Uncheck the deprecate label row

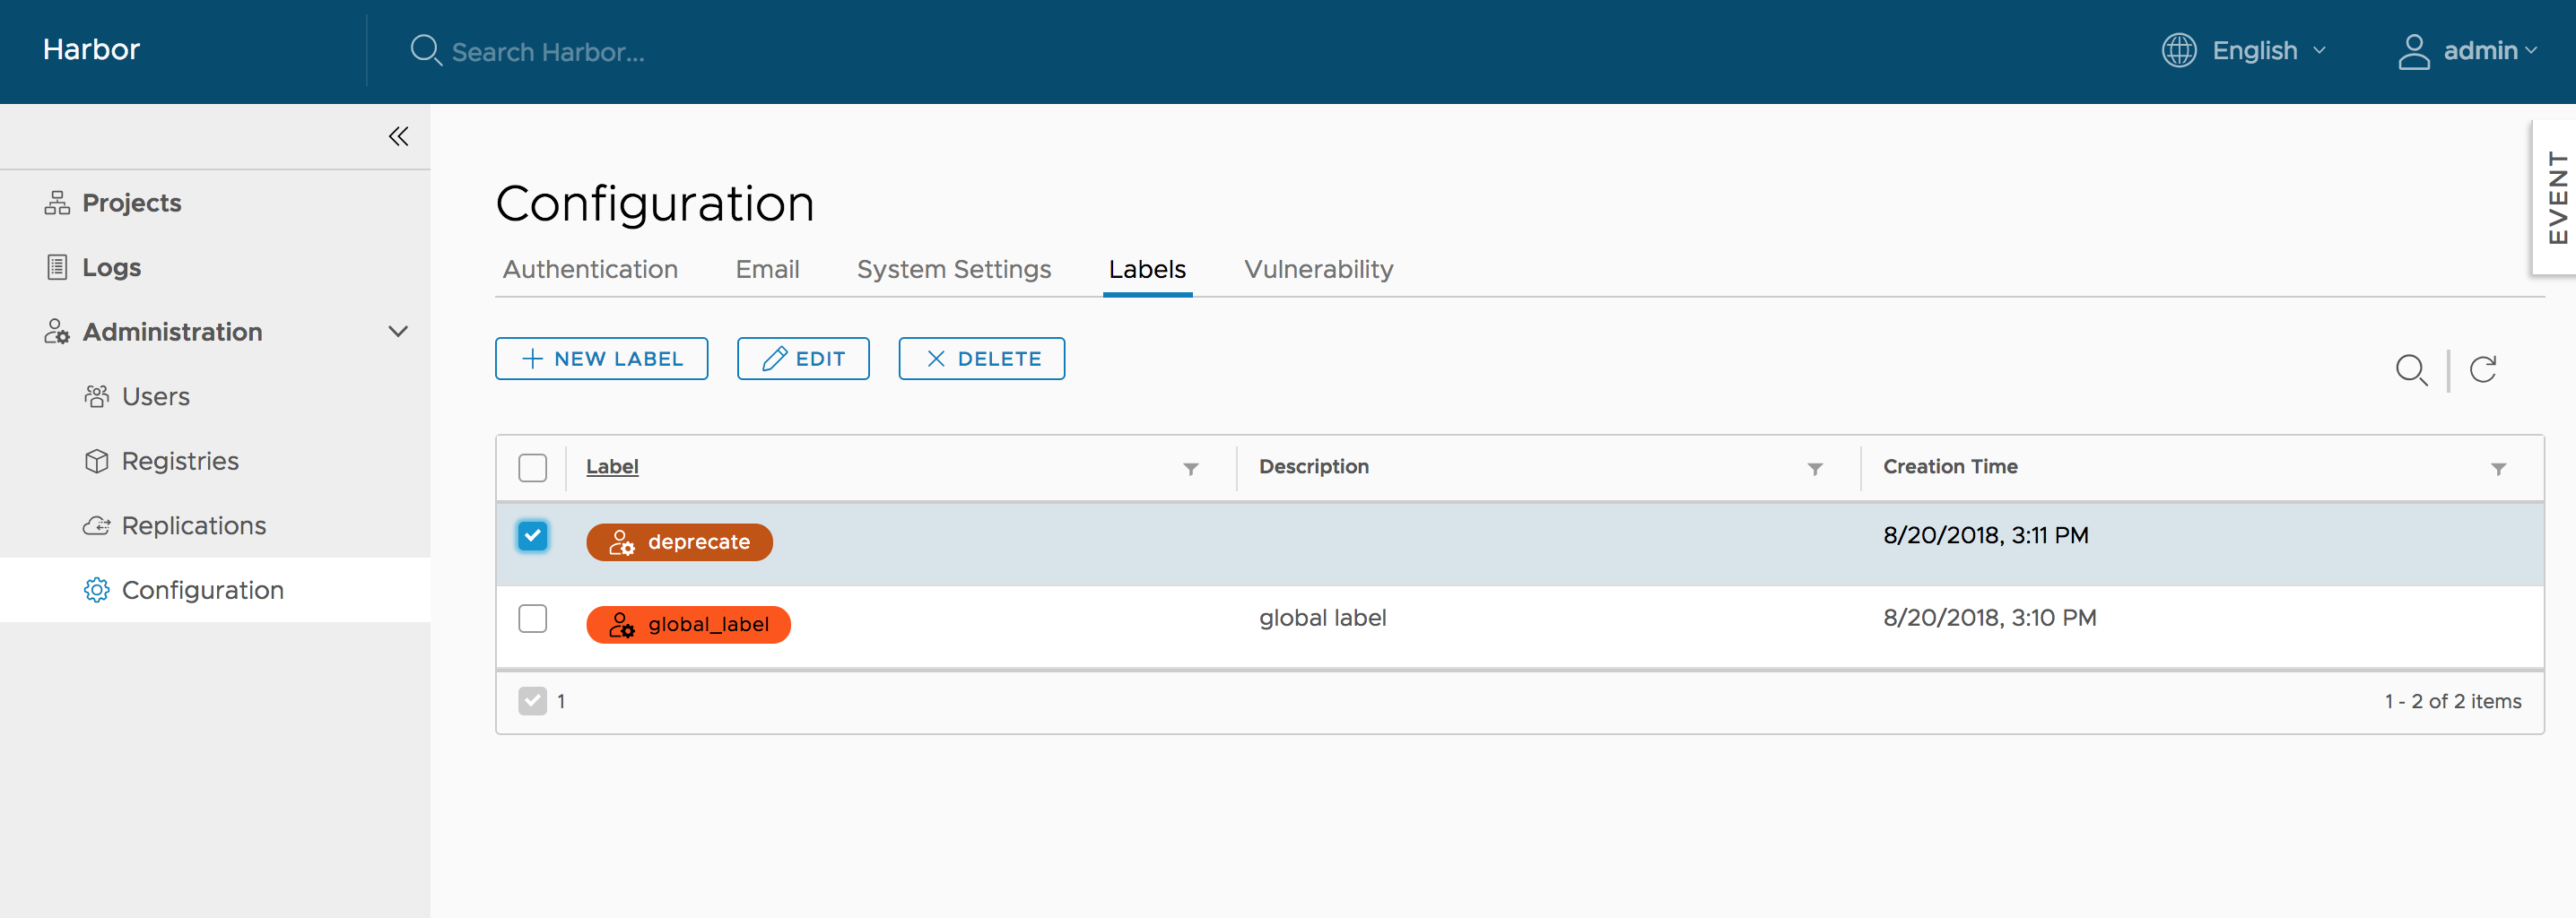533,536
